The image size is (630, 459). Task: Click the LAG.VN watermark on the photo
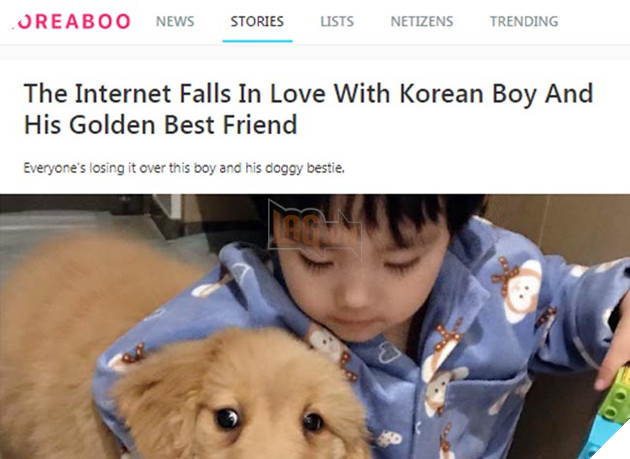click(x=315, y=229)
